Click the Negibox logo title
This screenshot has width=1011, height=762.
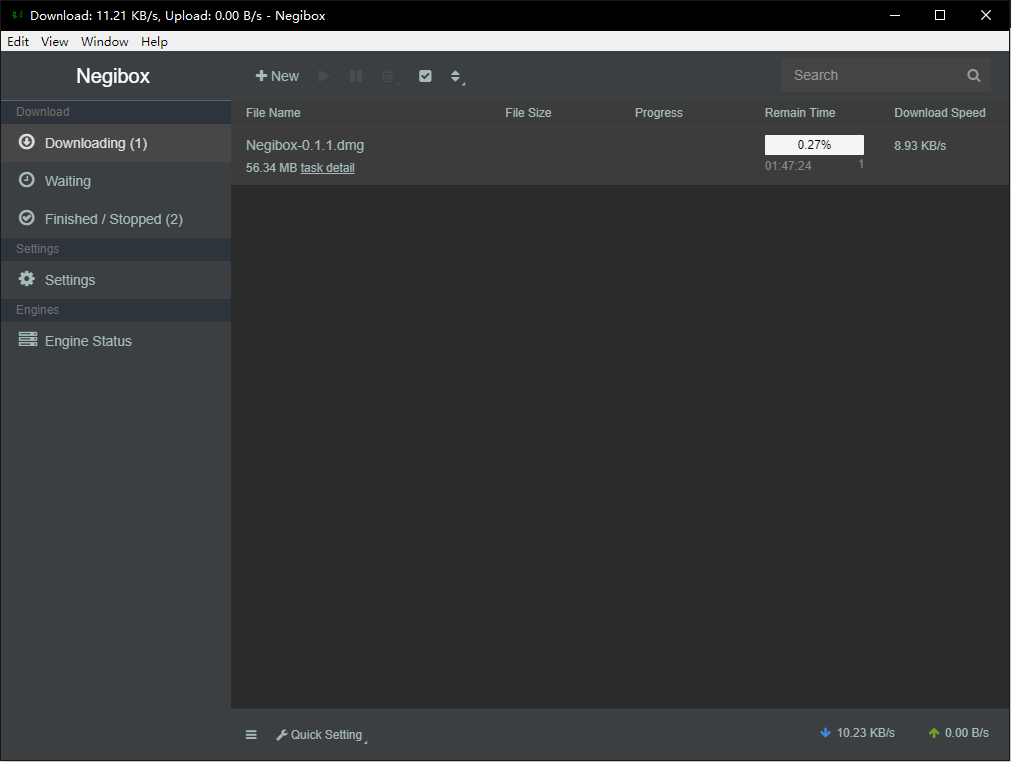113,76
